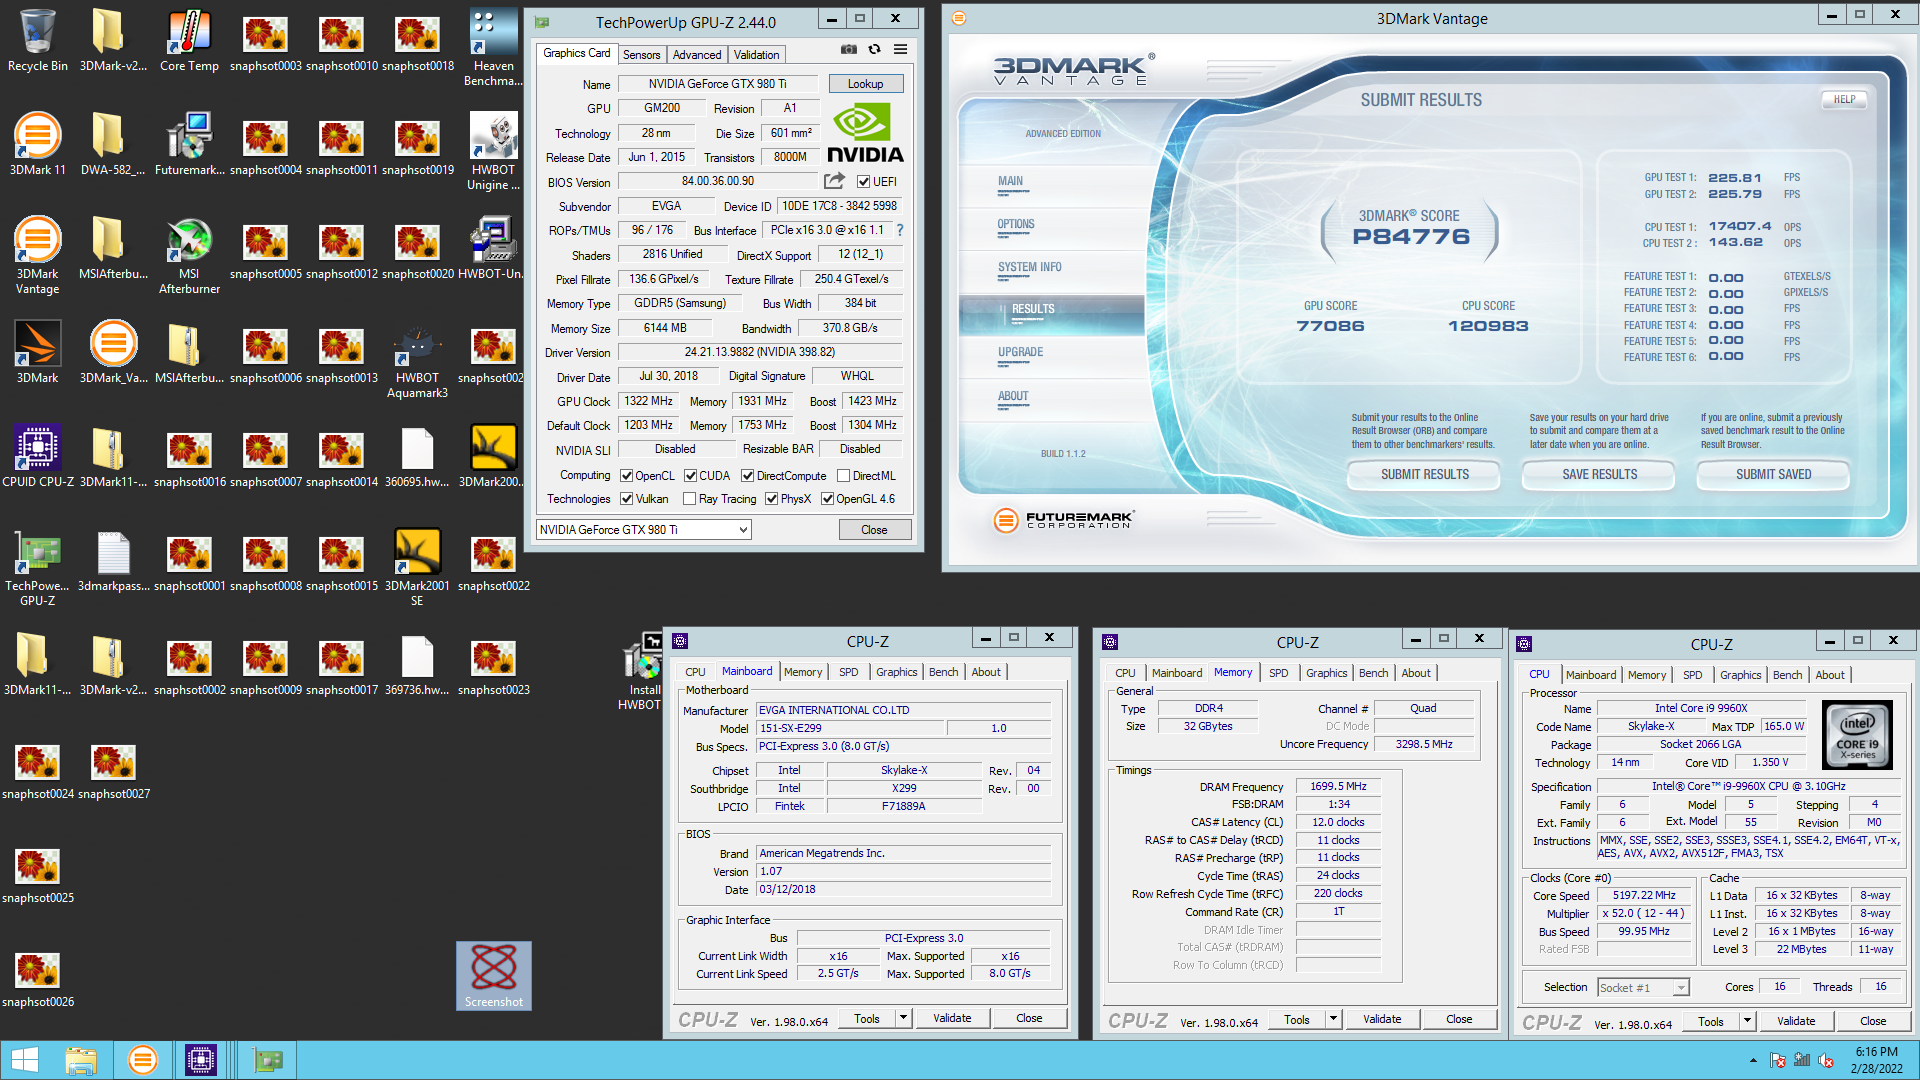Viewport: 1920px width, 1080px height.
Task: Click GPU-Z Lookup button
Action: (865, 84)
